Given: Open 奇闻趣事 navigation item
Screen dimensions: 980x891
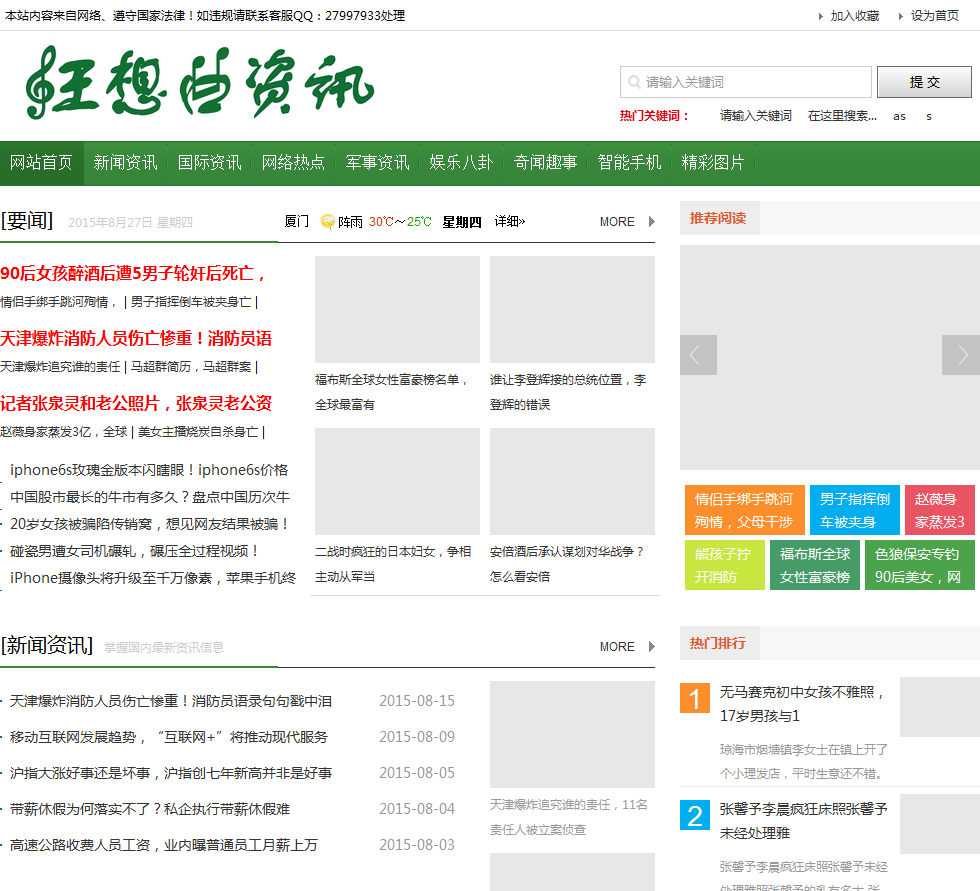Looking at the screenshot, I should (545, 162).
